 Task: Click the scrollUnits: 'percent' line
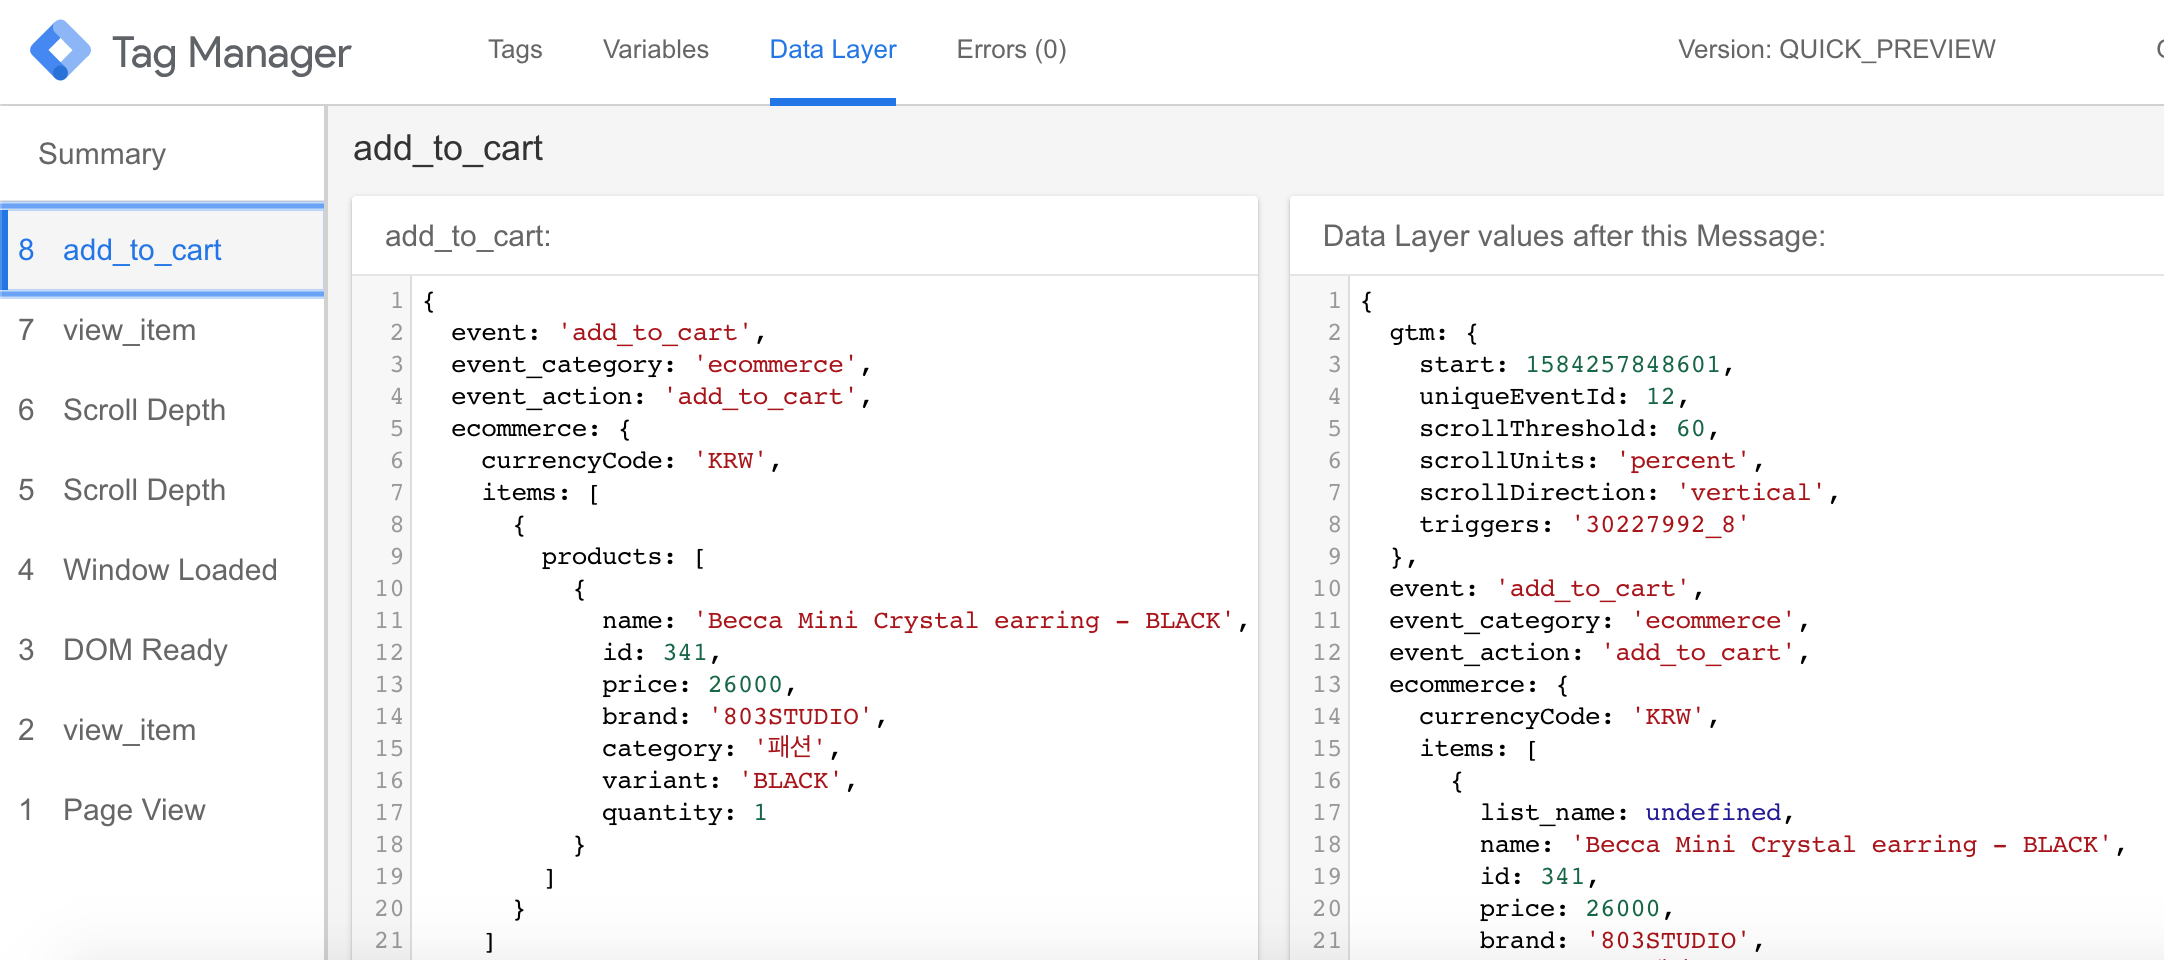(x=1591, y=461)
